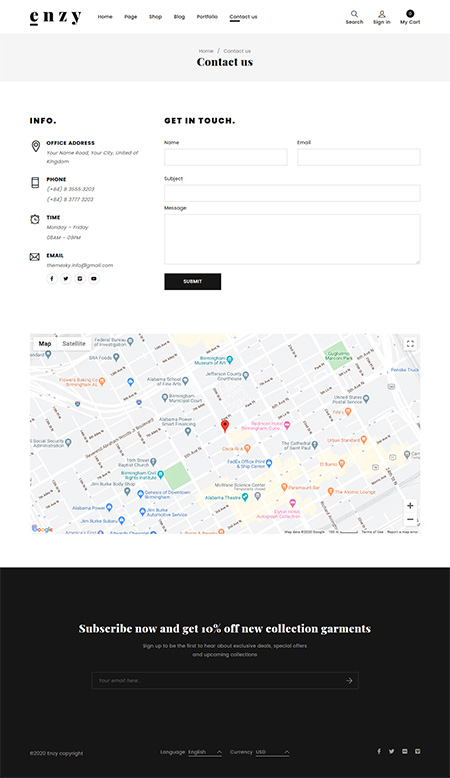Open the Contact us menu item
The image size is (450, 778).
point(243,17)
